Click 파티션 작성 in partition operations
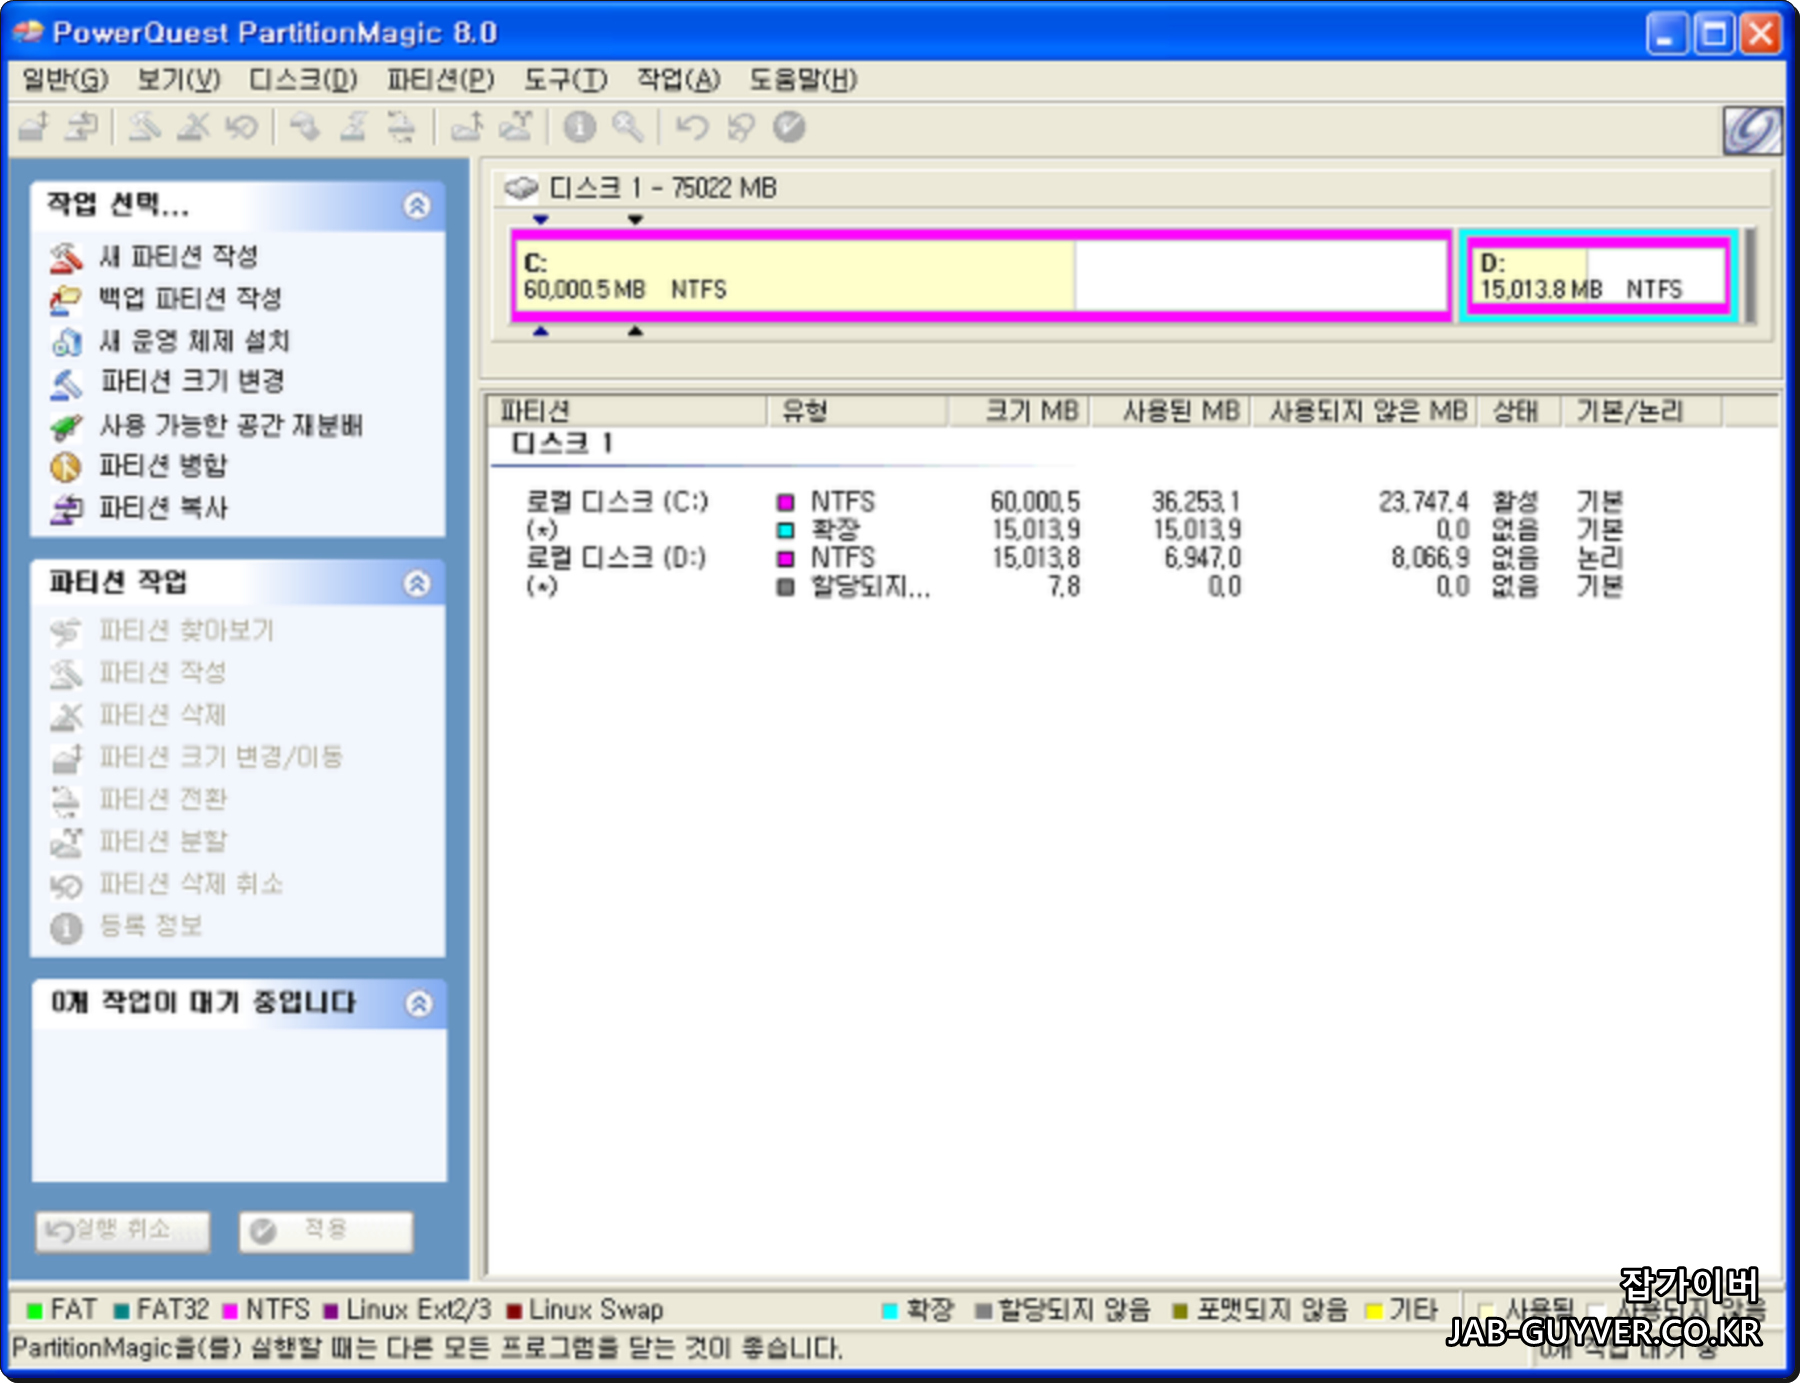Image resolution: width=1800 pixels, height=1383 pixels. [162, 673]
